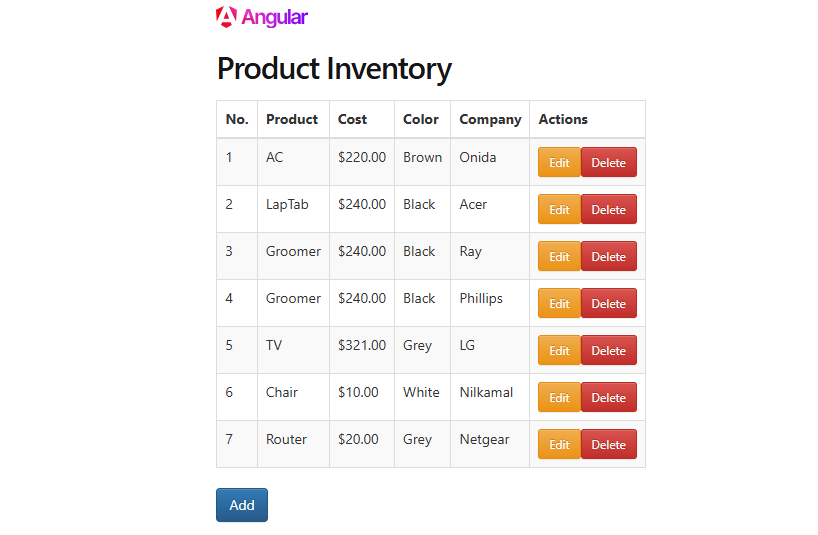This screenshot has width=818, height=535.
Task: Select the Product Inventory heading
Action: tap(334, 68)
